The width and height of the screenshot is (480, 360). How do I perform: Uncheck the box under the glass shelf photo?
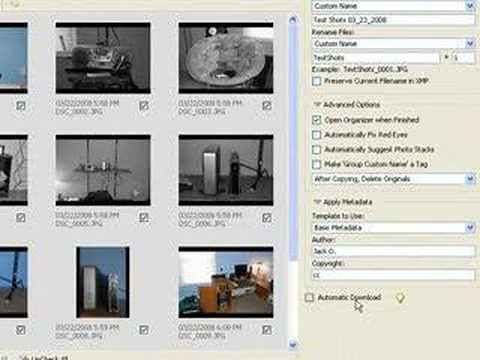(x=144, y=218)
